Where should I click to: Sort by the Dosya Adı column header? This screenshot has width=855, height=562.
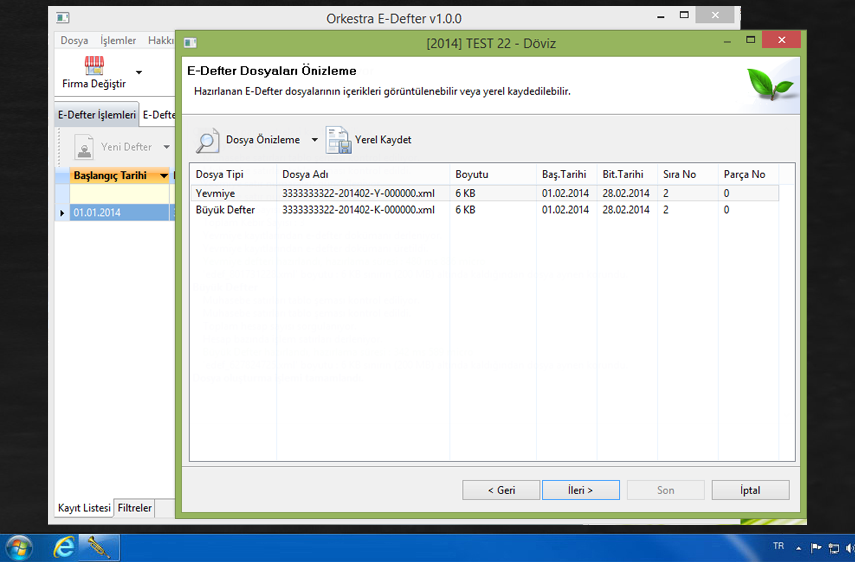[x=305, y=174]
